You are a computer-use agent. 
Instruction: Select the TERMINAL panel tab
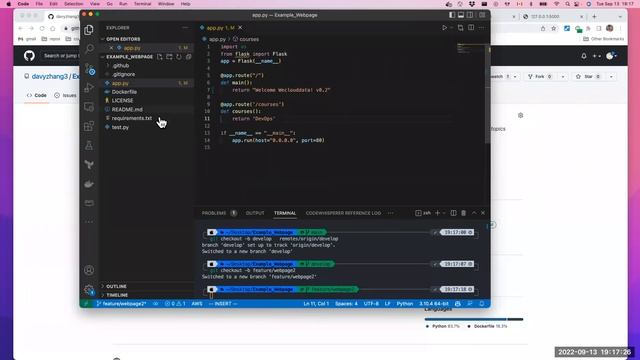click(x=285, y=213)
